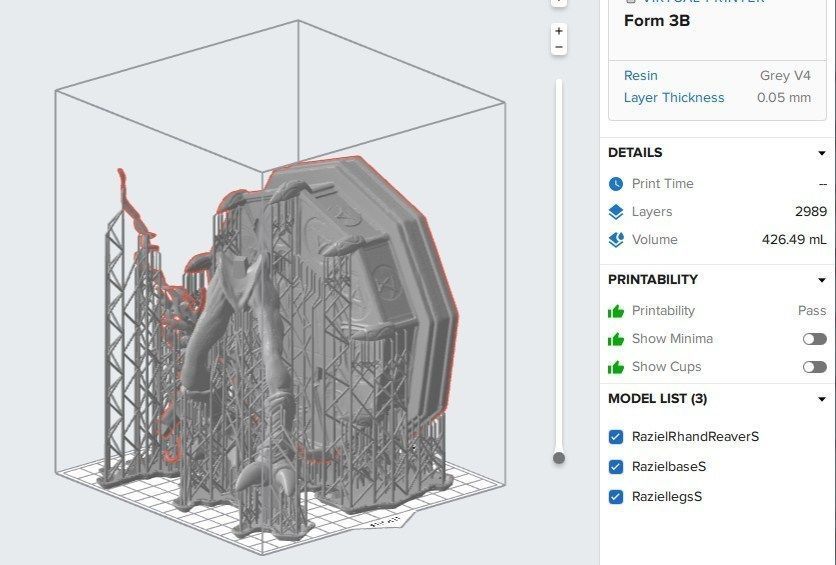Viewport: 836px width, 565px height.
Task: Open the Layer Thickness setting link
Action: point(674,98)
